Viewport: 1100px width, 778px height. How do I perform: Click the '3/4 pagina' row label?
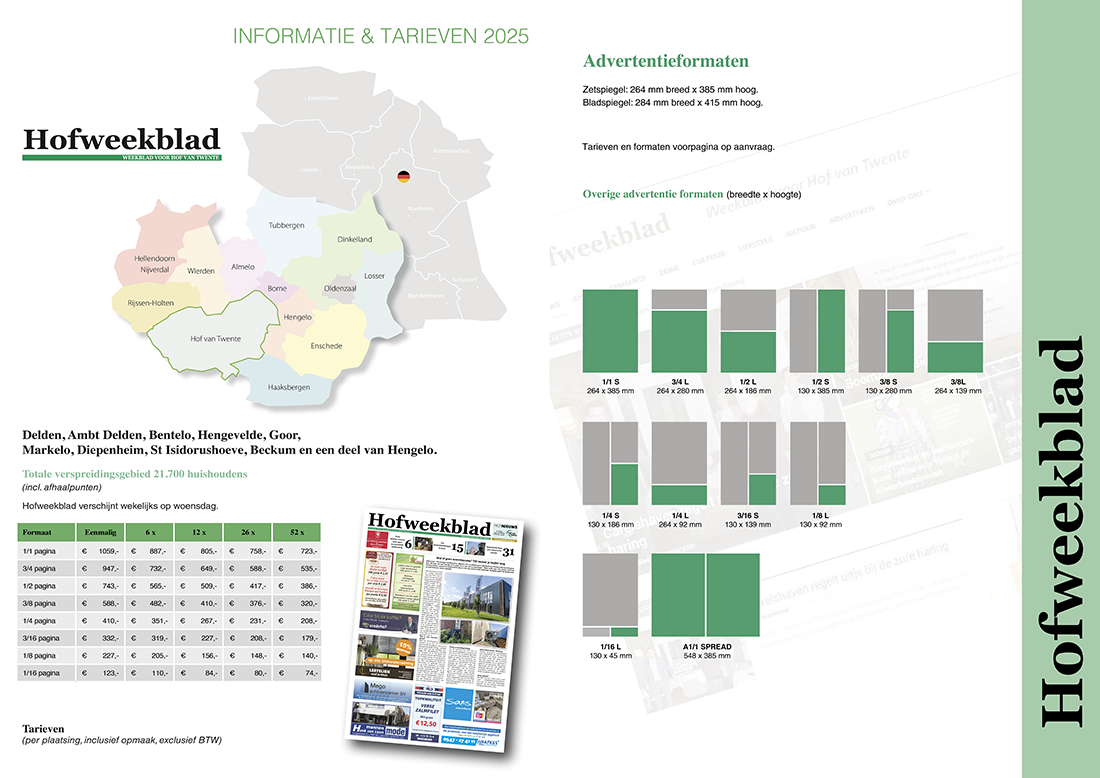click(x=39, y=569)
